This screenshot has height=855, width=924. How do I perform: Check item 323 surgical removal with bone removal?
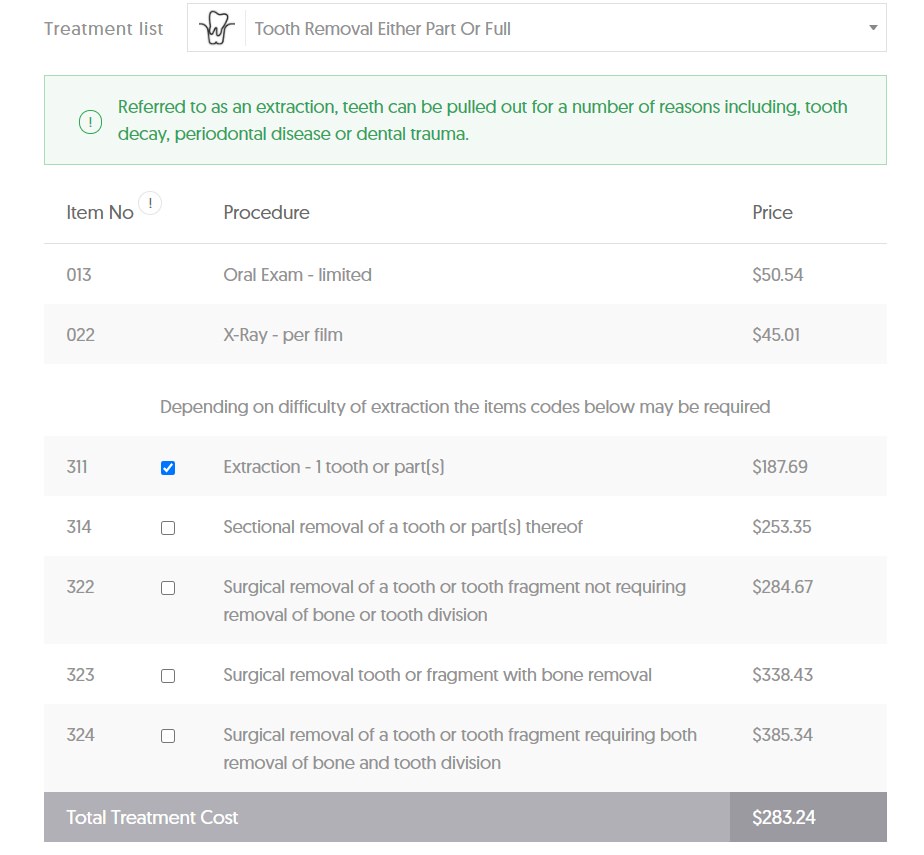[x=168, y=676]
